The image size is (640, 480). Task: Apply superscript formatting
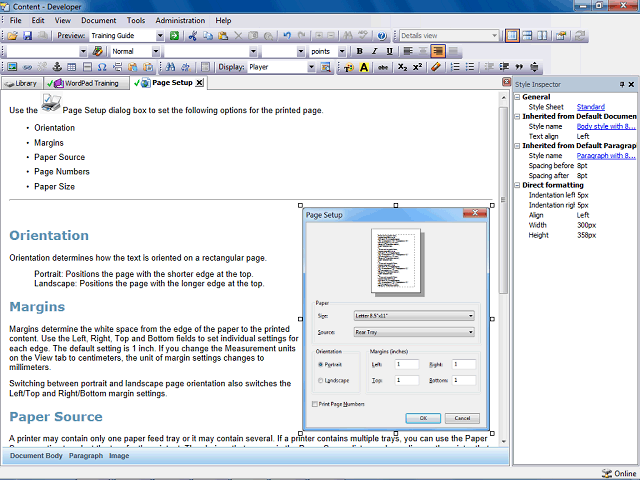(417, 67)
